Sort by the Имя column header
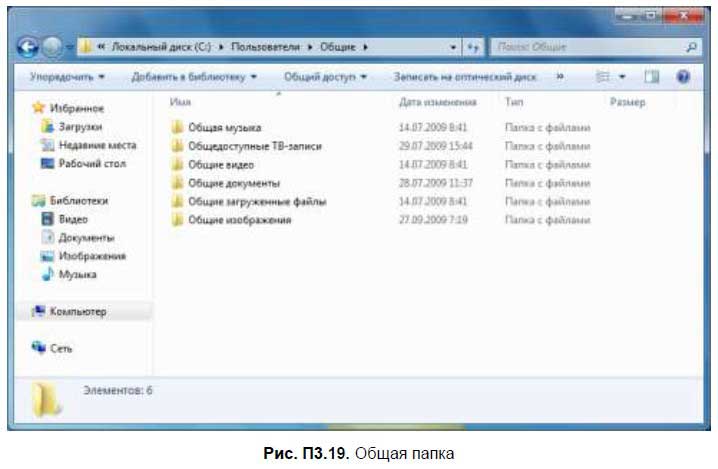Image resolution: width=718 pixels, height=469 pixels. click(180, 102)
